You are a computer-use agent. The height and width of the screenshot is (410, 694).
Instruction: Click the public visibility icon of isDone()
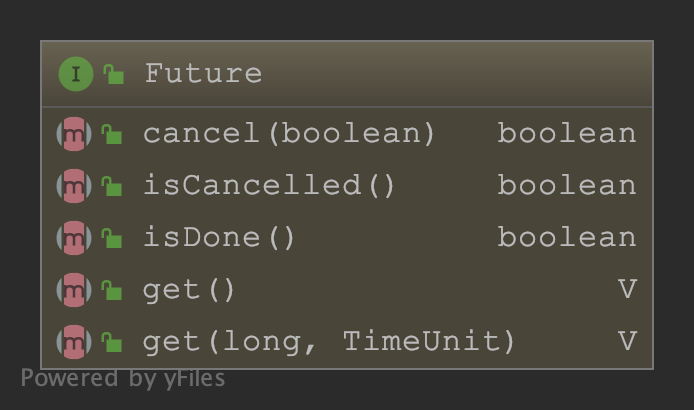[112, 239]
